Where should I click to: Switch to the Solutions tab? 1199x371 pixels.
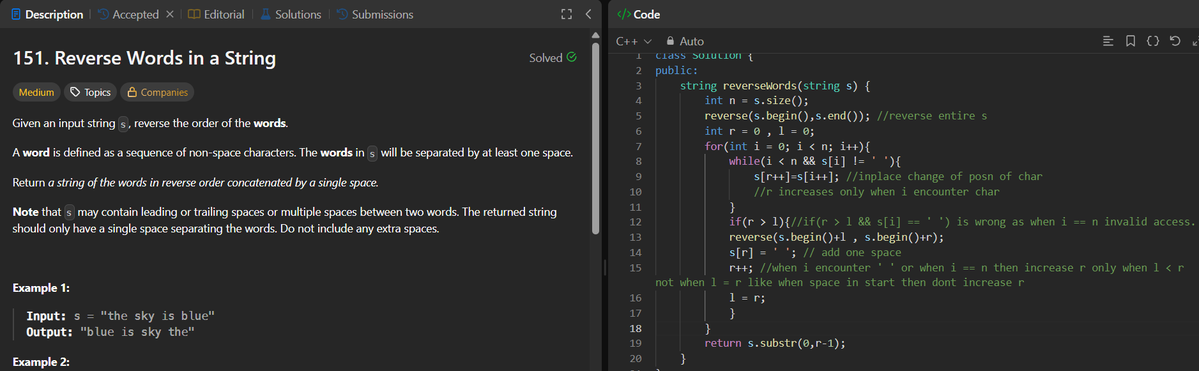[x=291, y=15]
